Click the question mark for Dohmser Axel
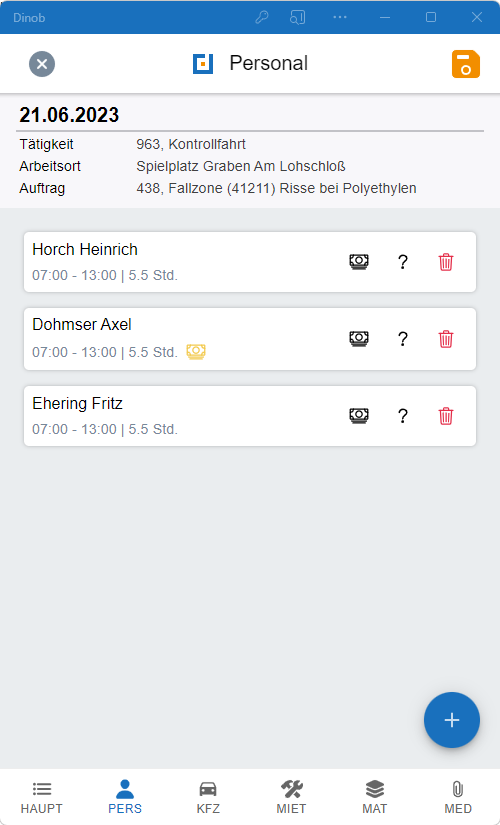Image resolution: width=500 pixels, height=825 pixels. click(403, 338)
